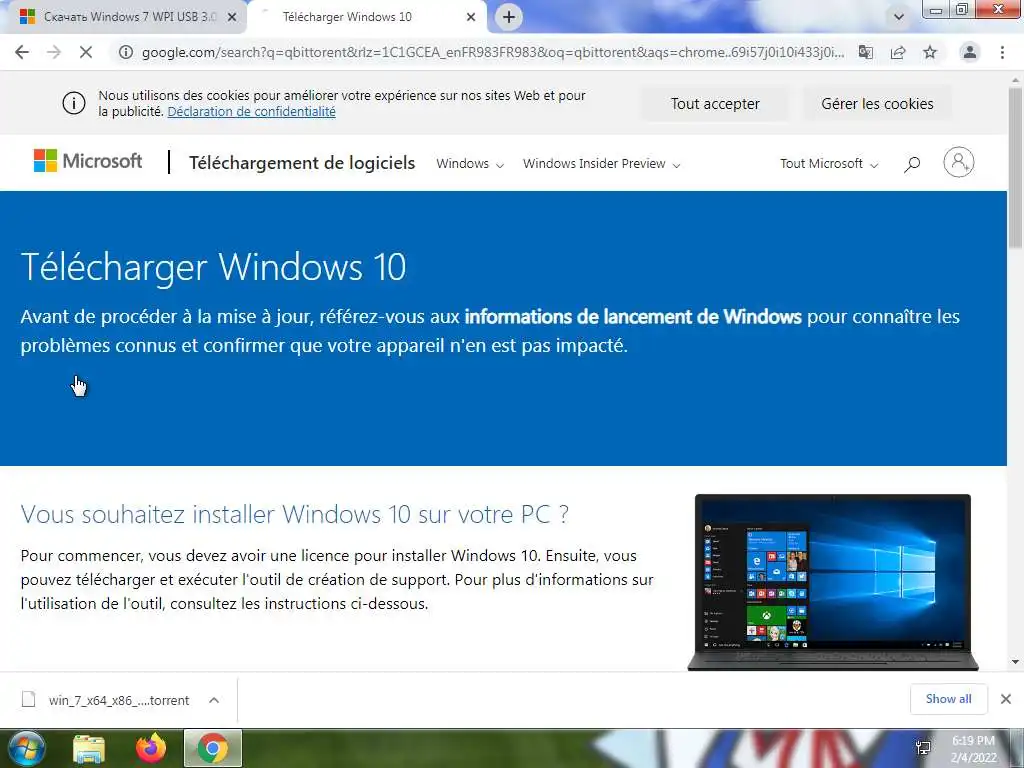
Task: Open Téléchargement de logiciels link
Action: point(302,163)
